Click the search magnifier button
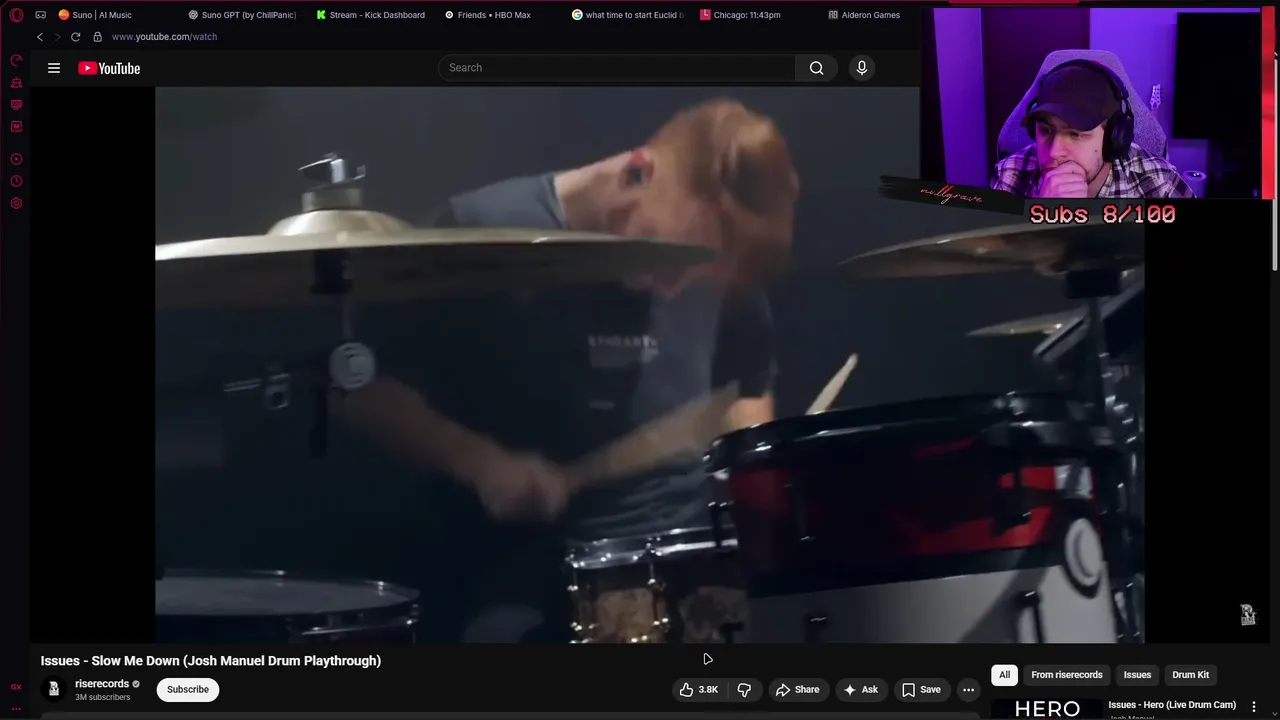 click(x=817, y=68)
